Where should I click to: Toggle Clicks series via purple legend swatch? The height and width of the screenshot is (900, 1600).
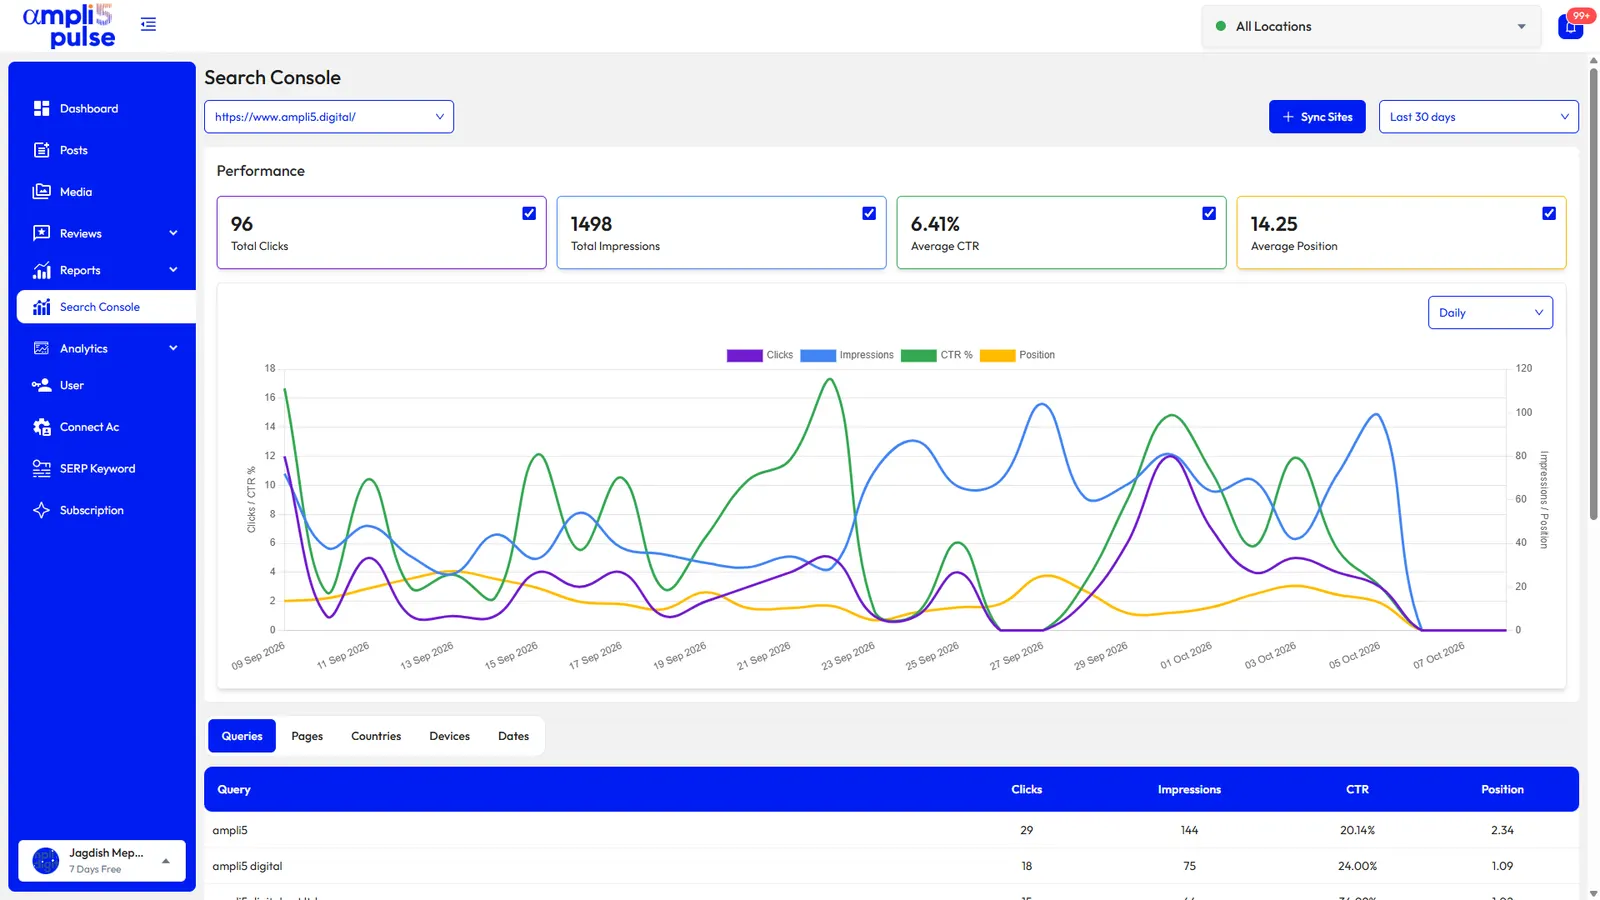tap(745, 355)
